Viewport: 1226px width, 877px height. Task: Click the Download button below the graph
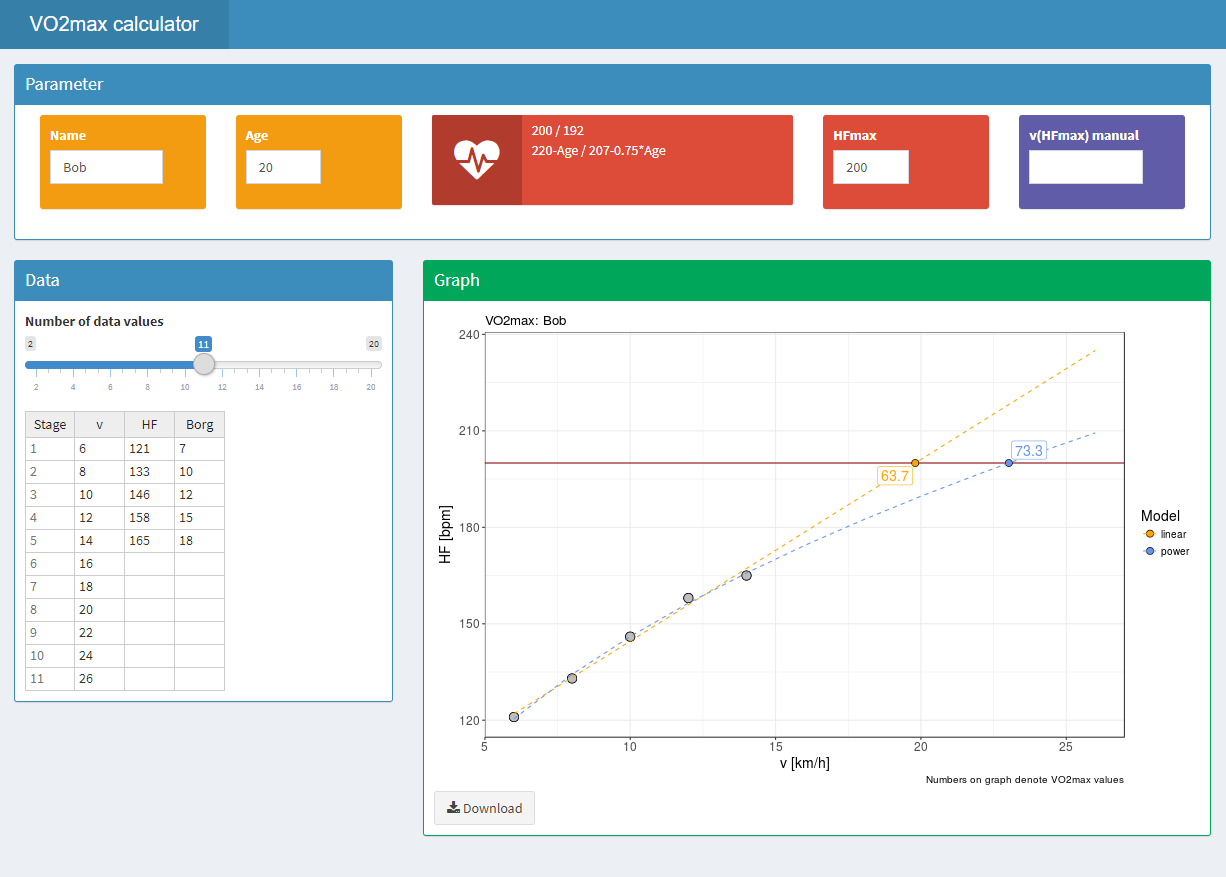pos(484,808)
